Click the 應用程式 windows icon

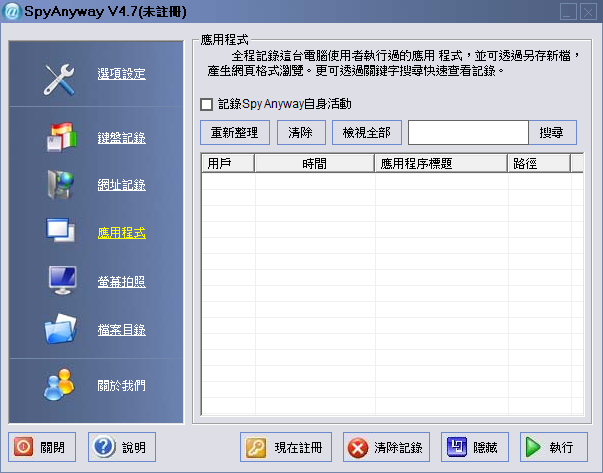tap(60, 232)
